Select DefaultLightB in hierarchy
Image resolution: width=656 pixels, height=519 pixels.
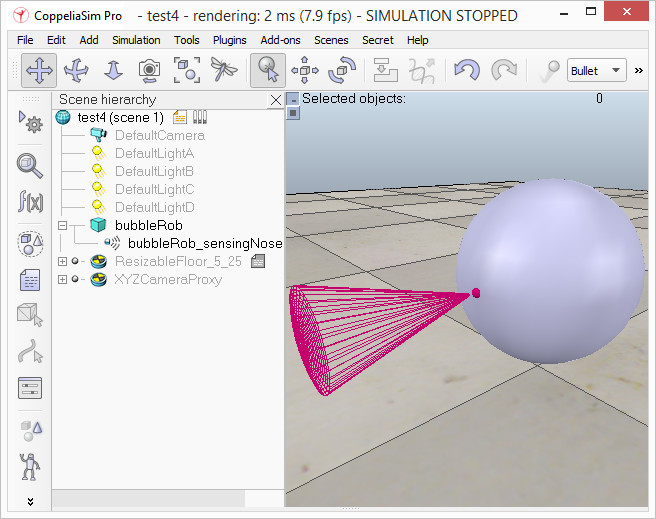pos(154,171)
